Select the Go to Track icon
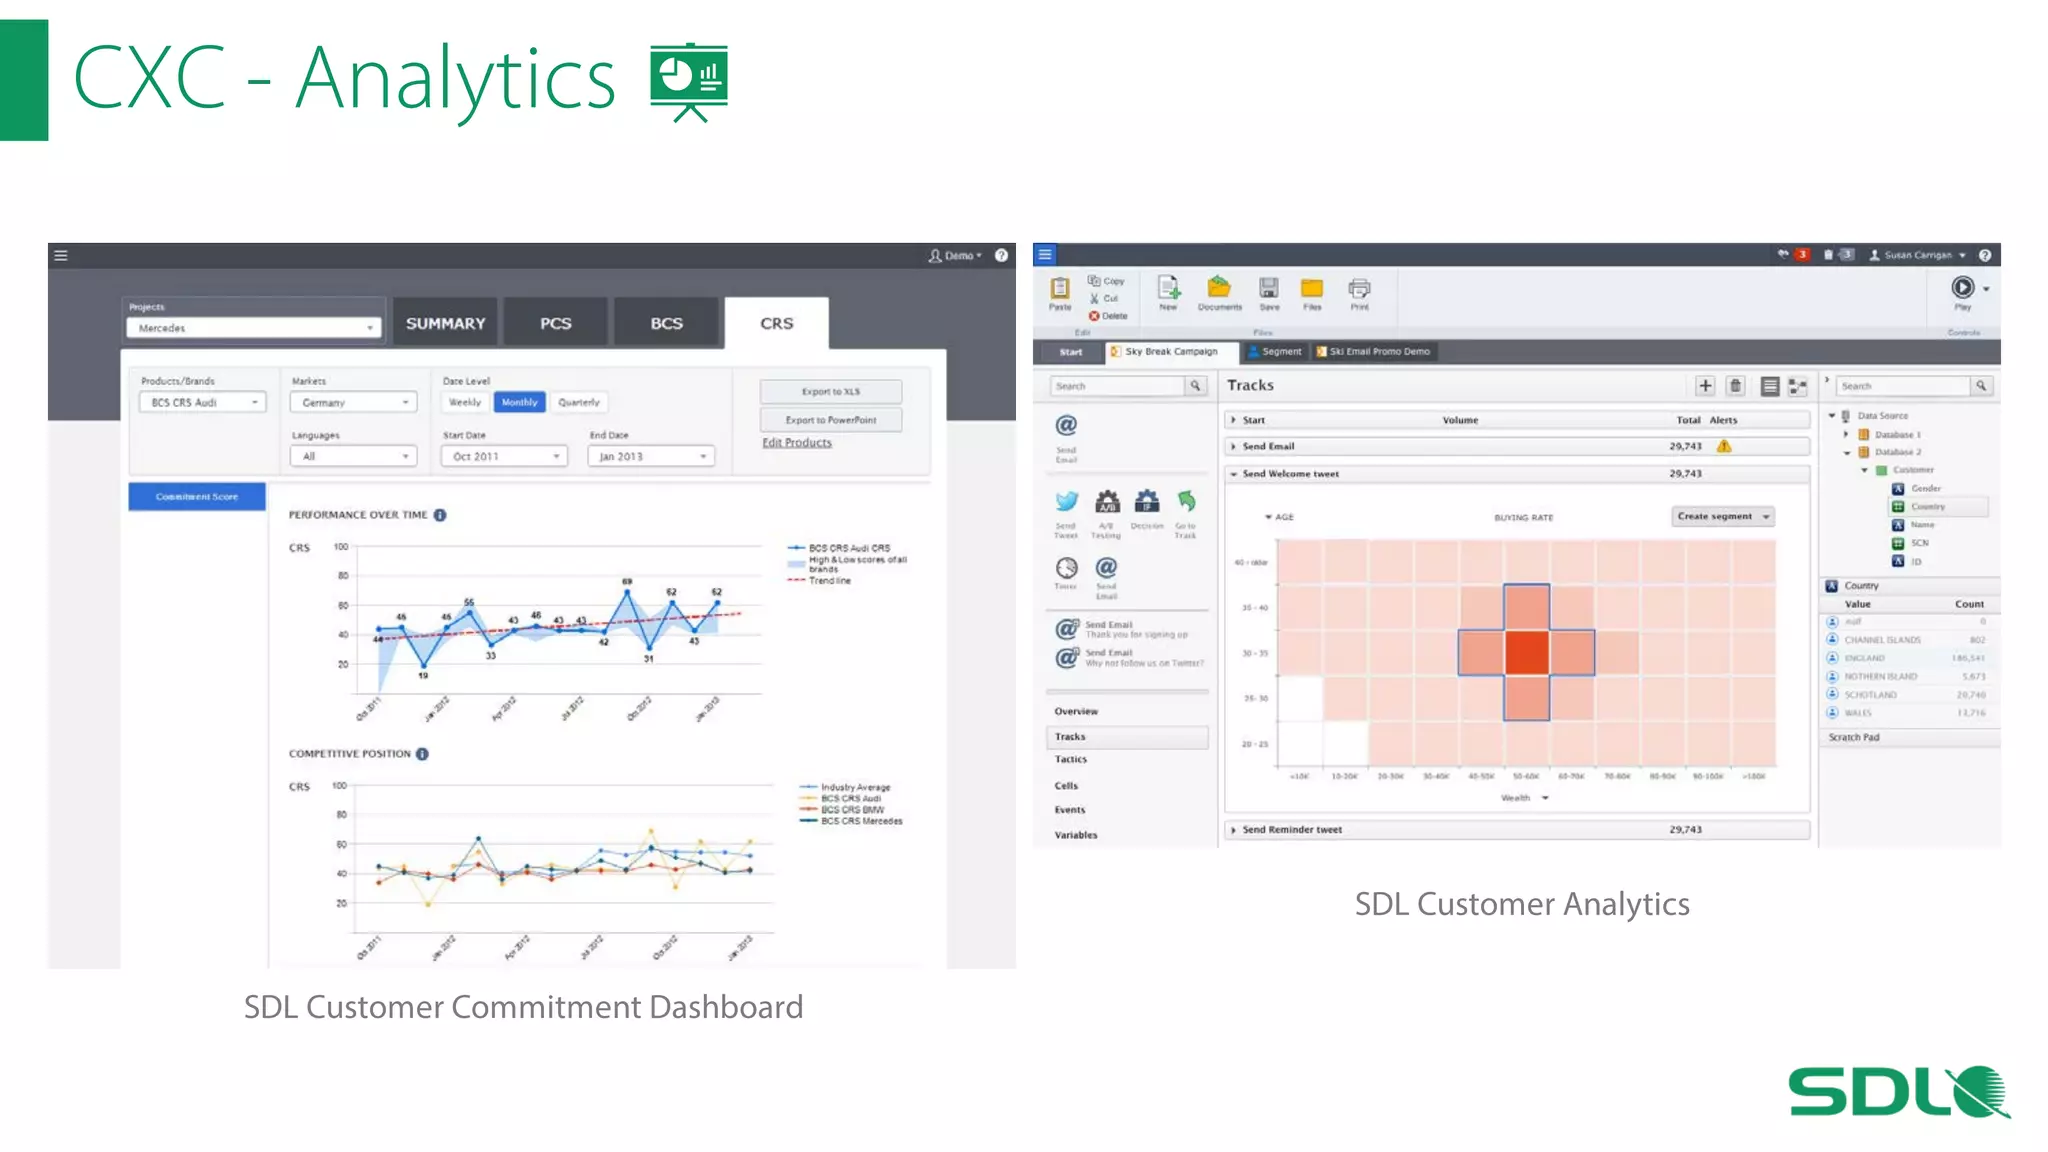Image resolution: width=2048 pixels, height=1152 pixels. 1186,500
